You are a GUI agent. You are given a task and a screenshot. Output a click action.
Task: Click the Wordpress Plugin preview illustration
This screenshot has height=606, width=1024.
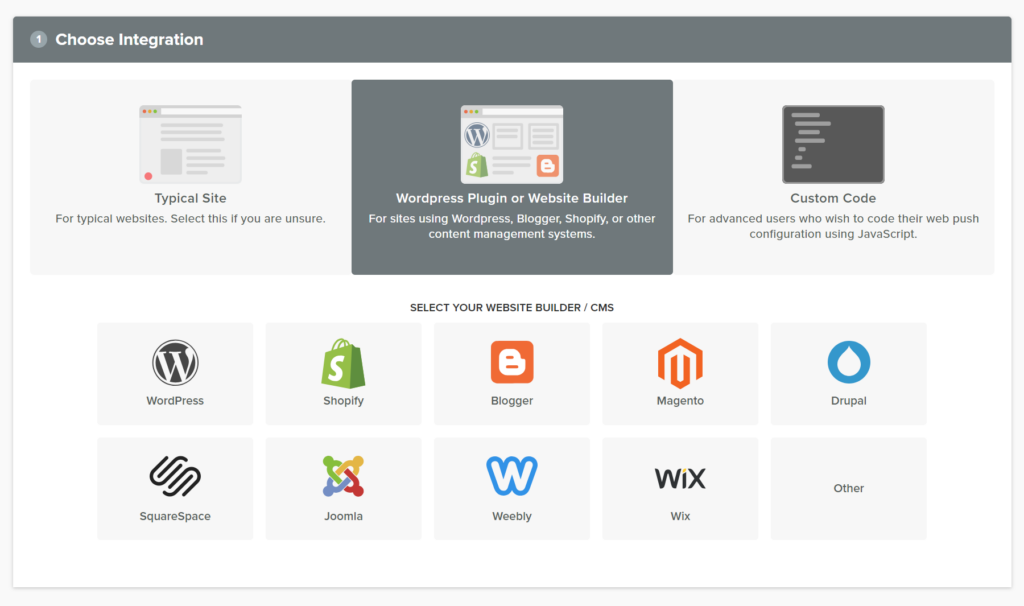(511, 143)
